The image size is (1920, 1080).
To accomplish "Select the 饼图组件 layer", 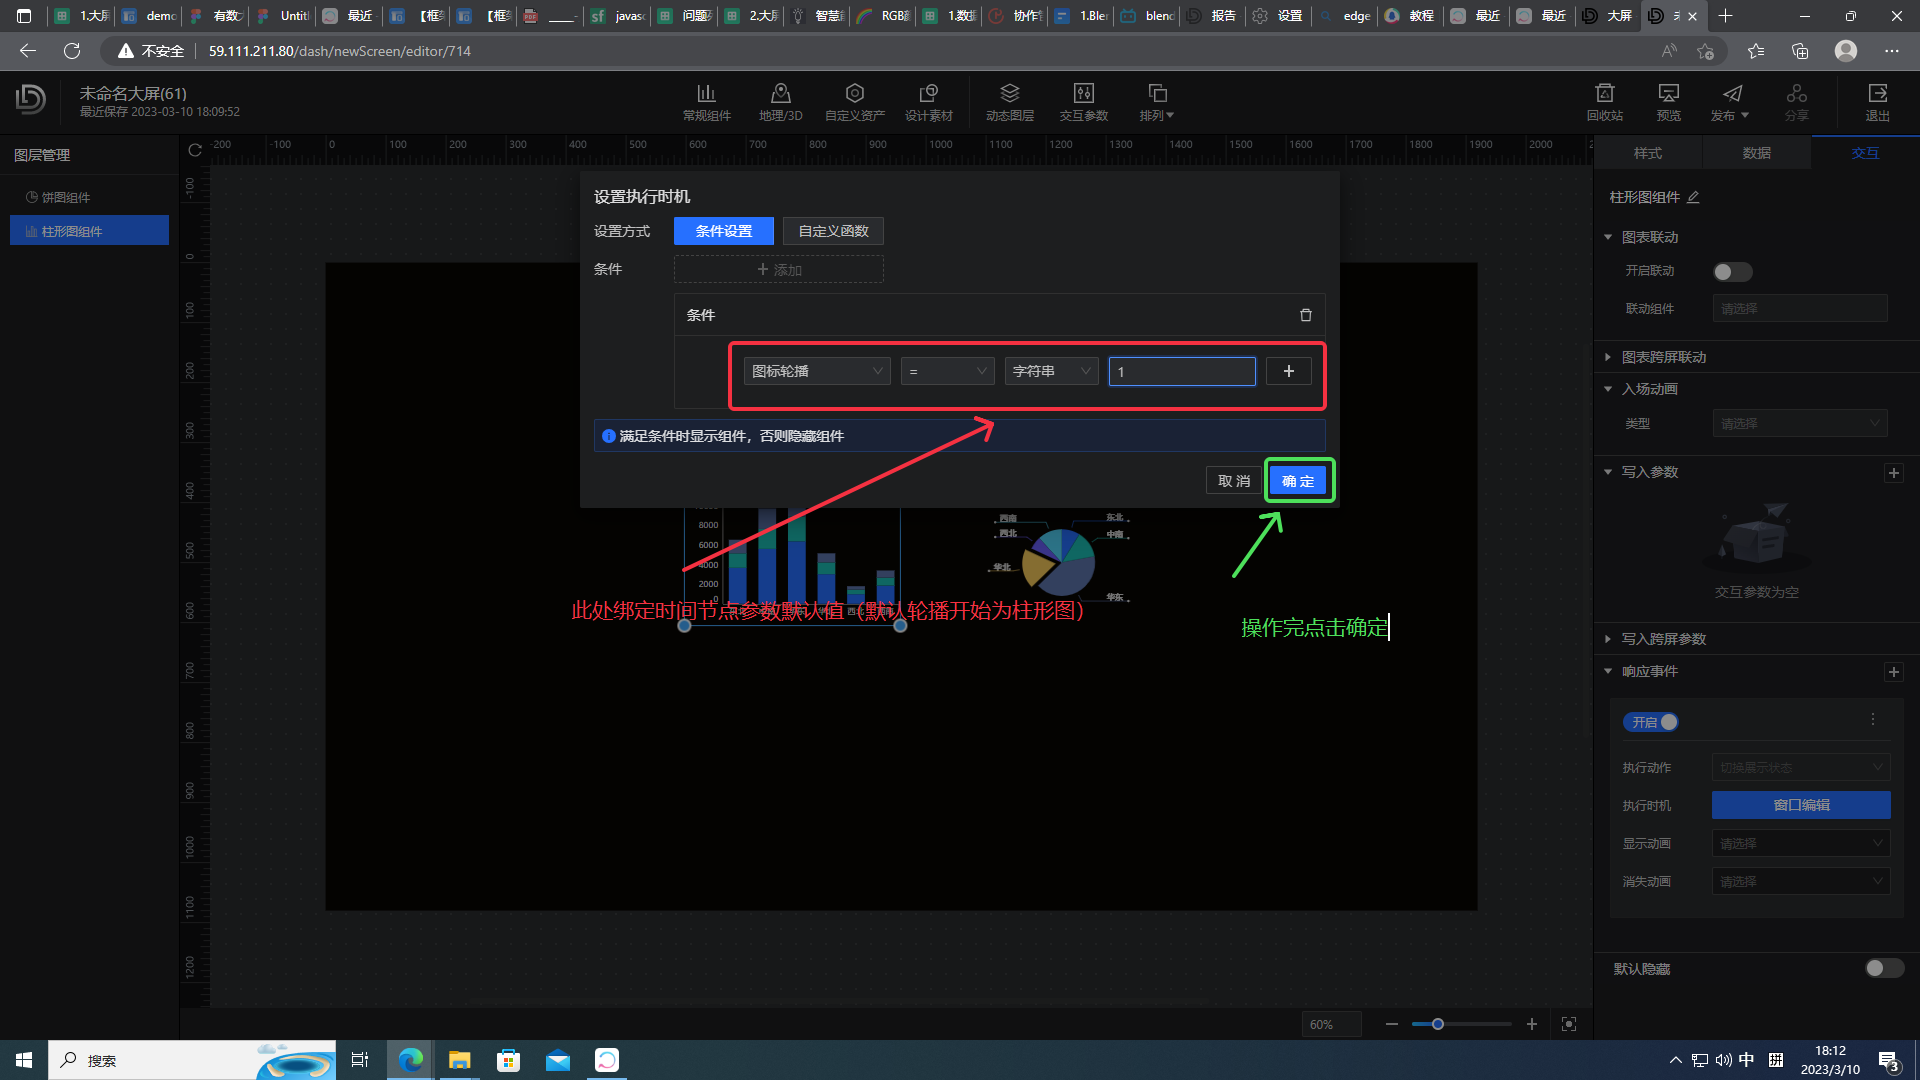I will tap(89, 197).
